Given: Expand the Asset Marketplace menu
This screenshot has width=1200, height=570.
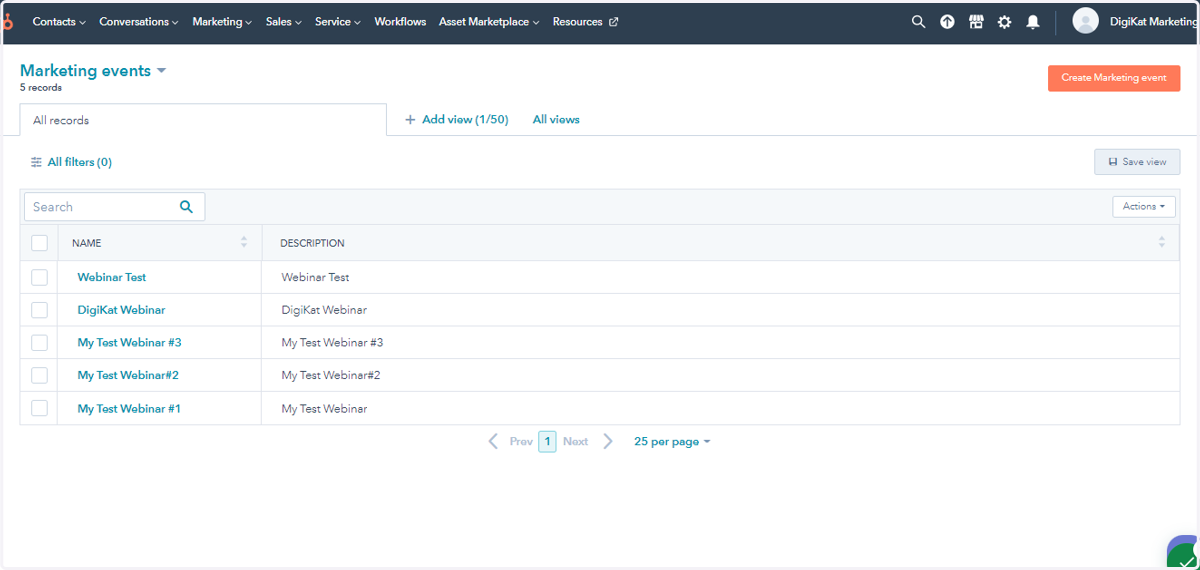Looking at the screenshot, I should coord(489,21).
